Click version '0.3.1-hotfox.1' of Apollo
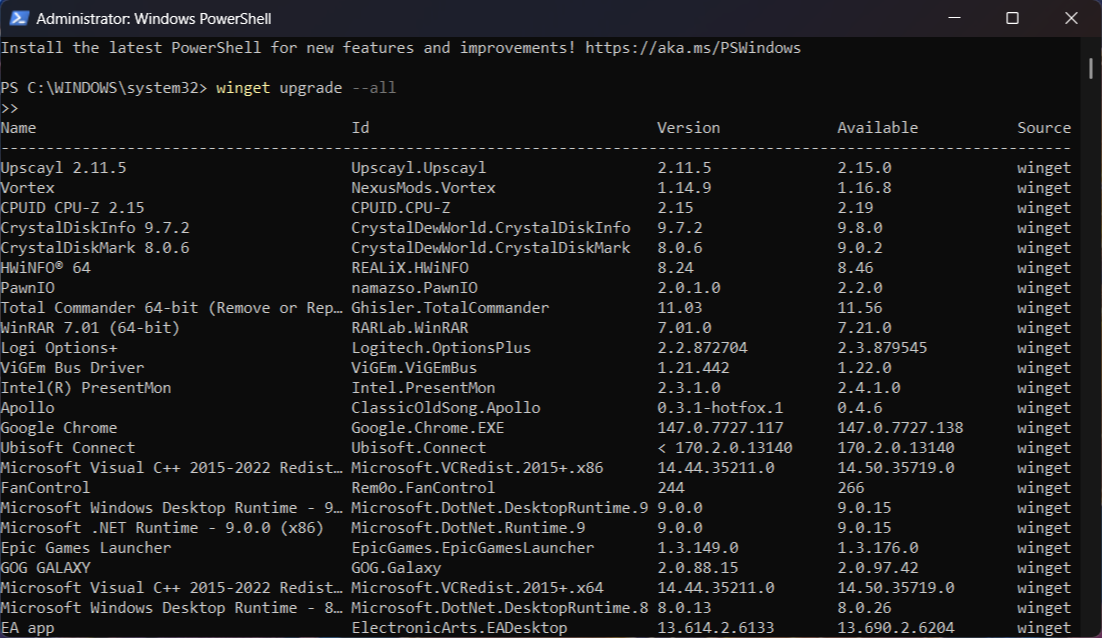1102x638 pixels. (x=720, y=408)
